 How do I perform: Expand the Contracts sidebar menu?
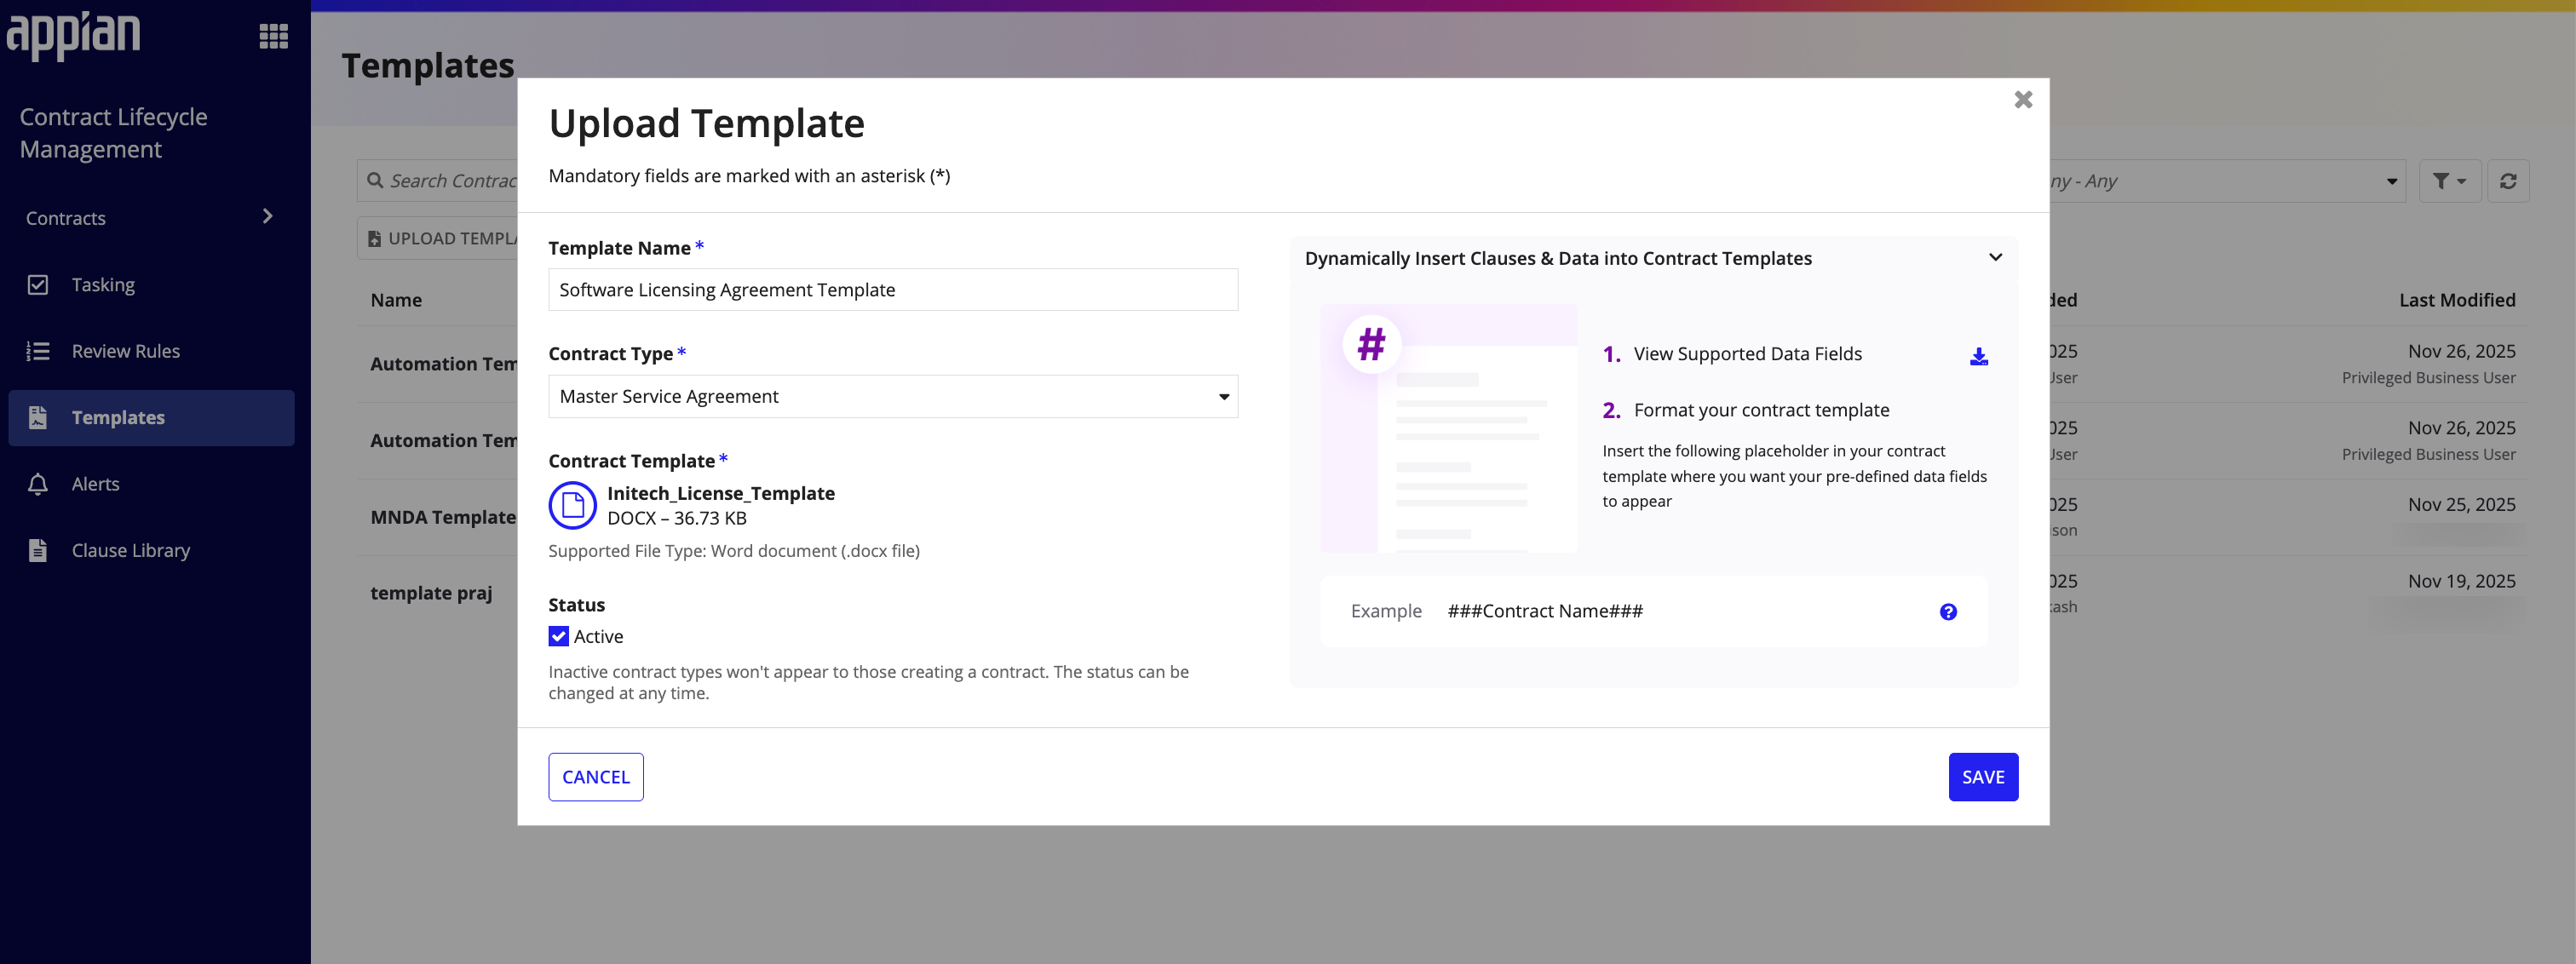pos(151,218)
